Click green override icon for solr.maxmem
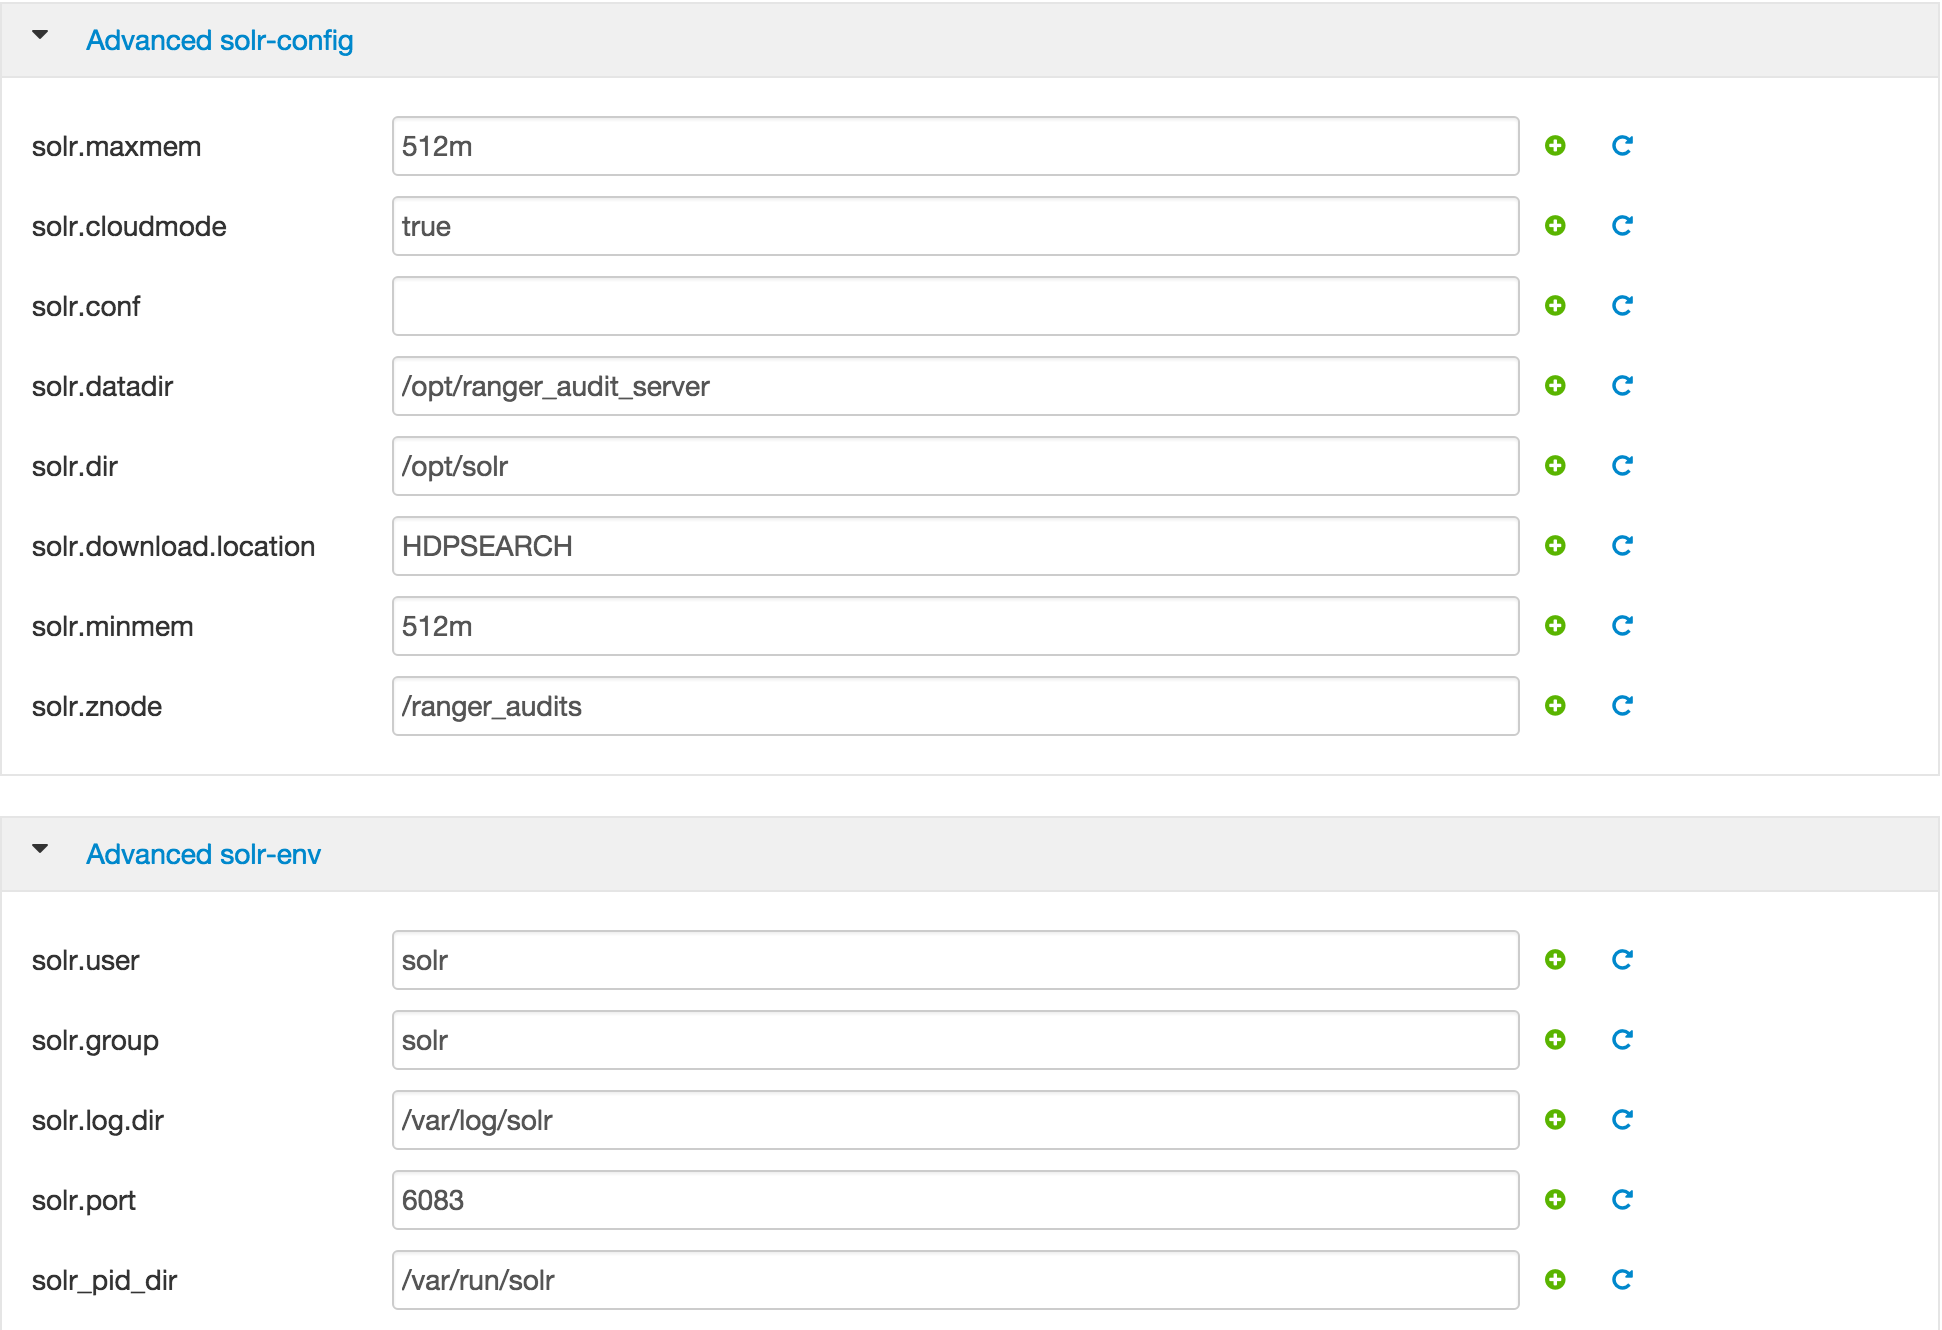The image size is (1942, 1330). pyautogui.click(x=1555, y=146)
